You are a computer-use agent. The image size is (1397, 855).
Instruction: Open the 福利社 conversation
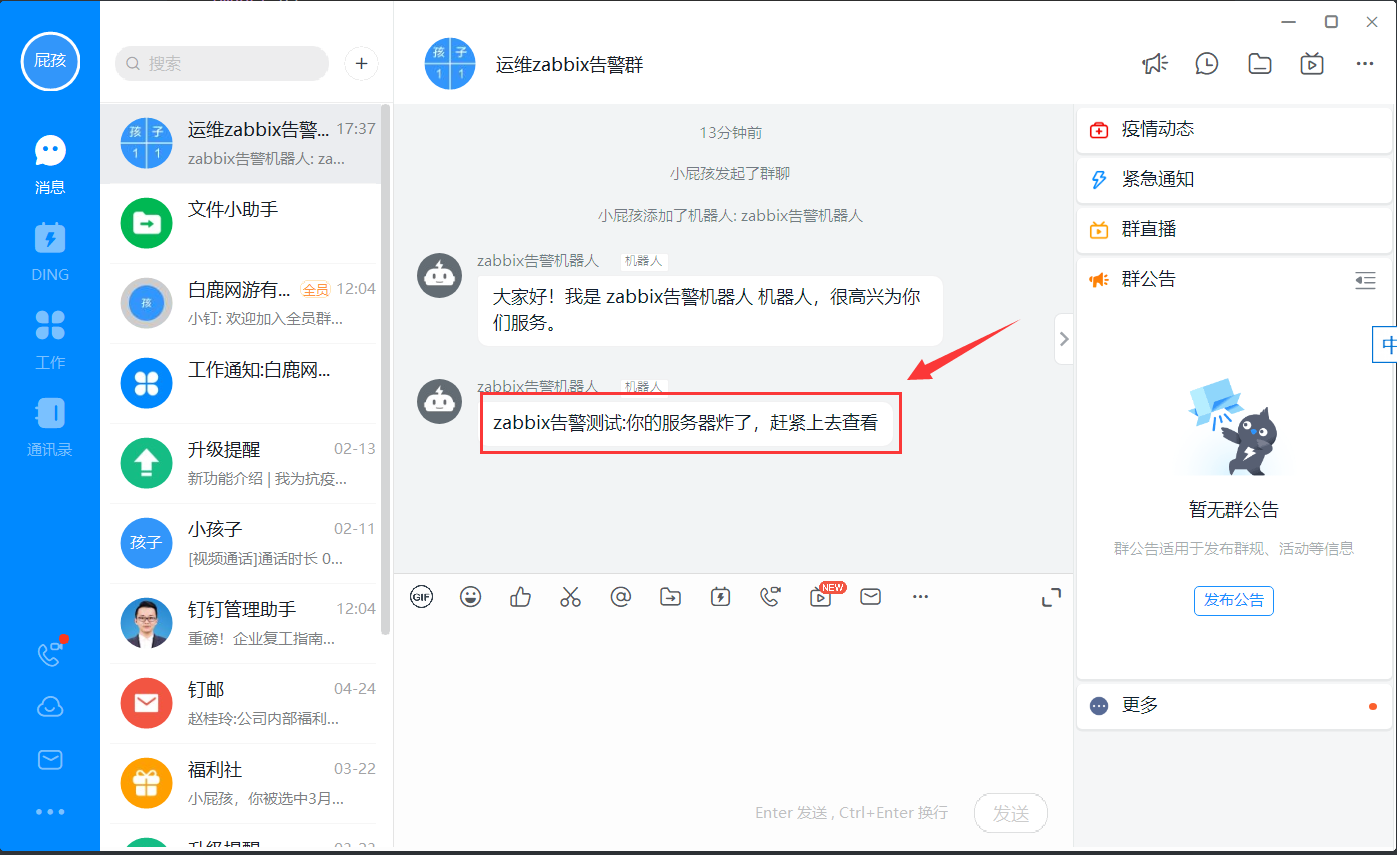(240, 784)
